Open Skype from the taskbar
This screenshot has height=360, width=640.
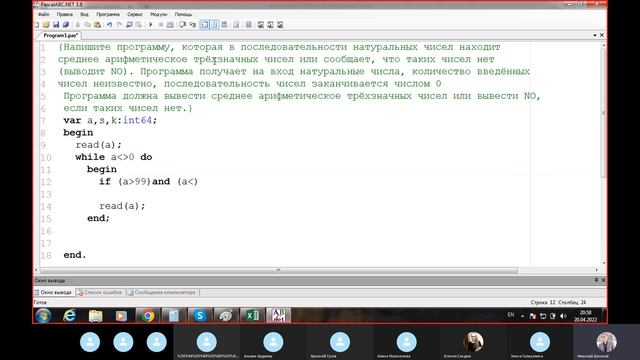tap(200, 316)
